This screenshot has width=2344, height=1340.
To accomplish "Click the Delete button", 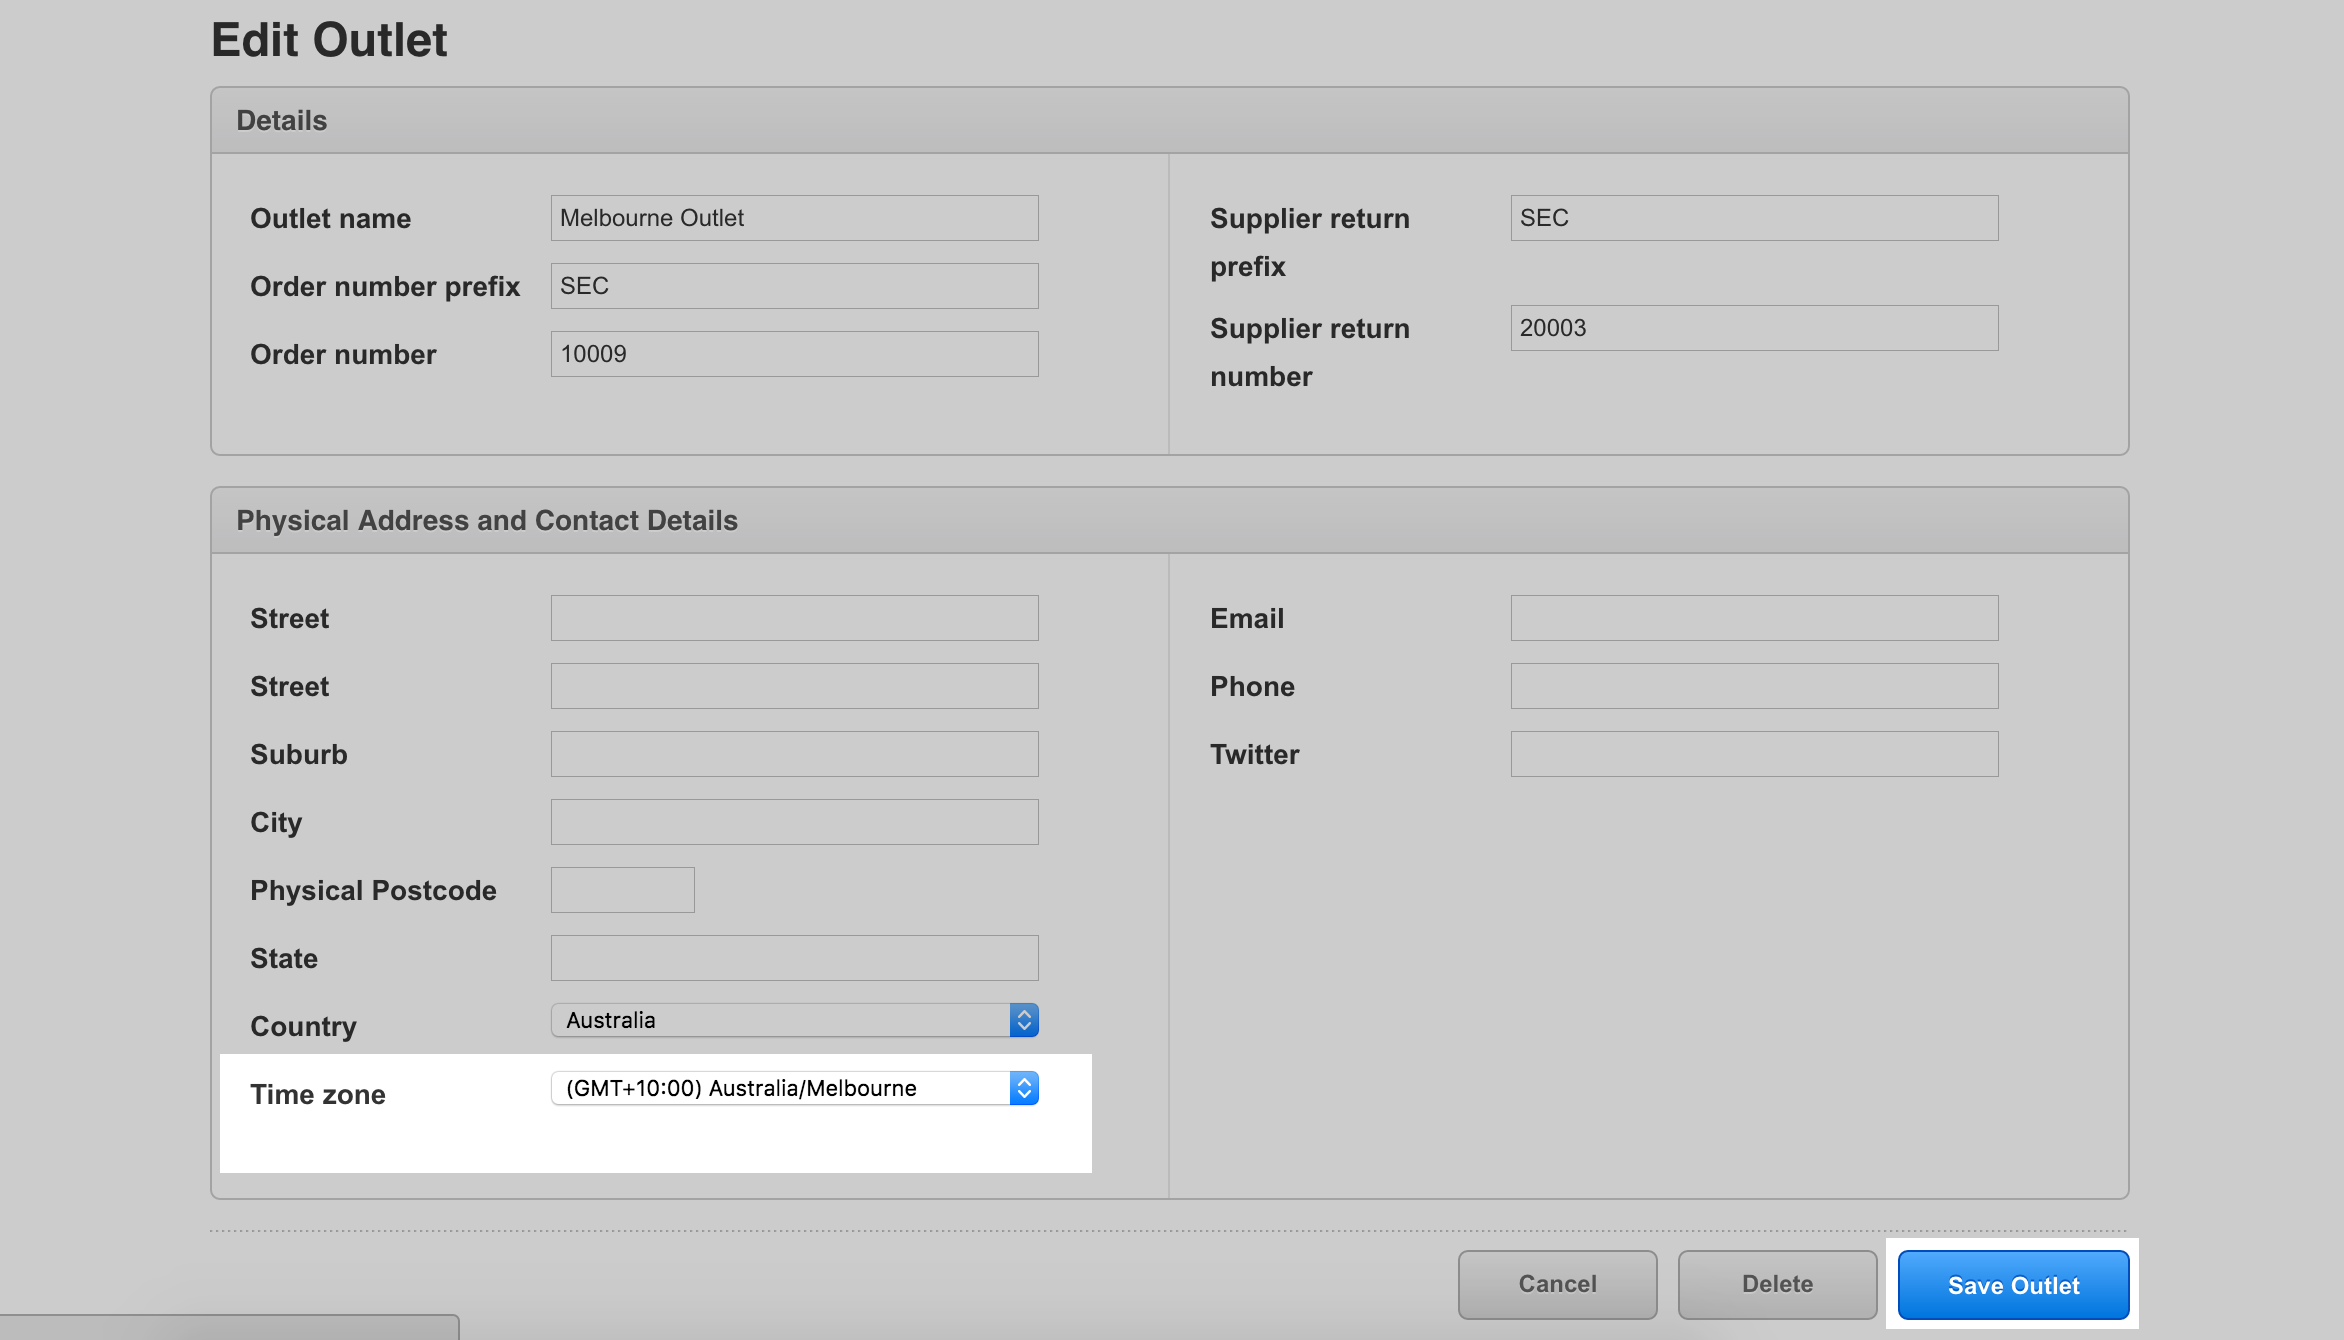I will click(1777, 1285).
